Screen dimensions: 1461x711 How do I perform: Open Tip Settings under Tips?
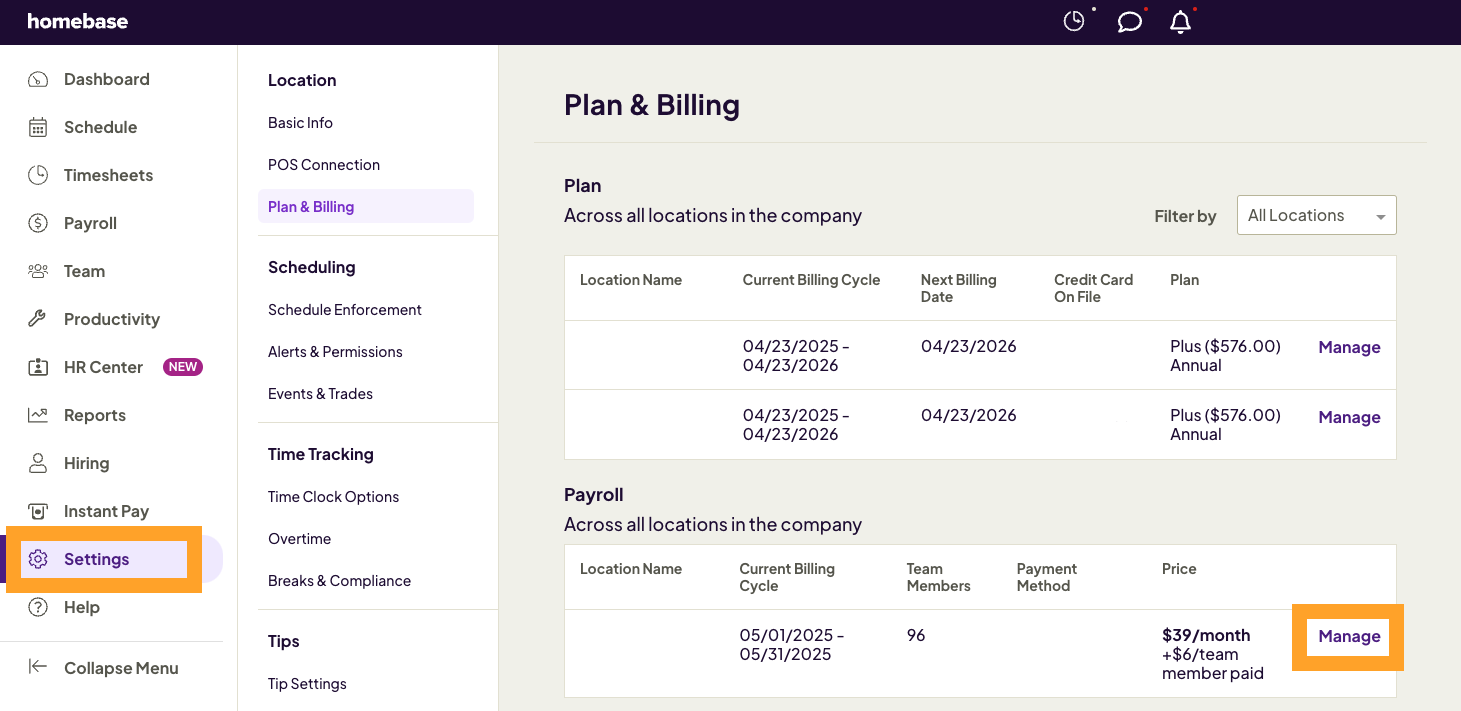(x=307, y=683)
